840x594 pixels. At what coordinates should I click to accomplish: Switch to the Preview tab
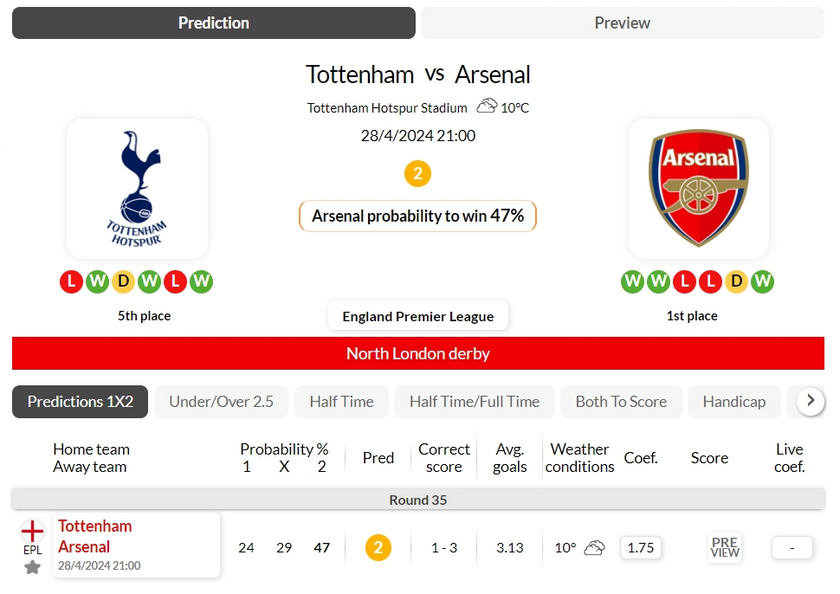pos(622,23)
